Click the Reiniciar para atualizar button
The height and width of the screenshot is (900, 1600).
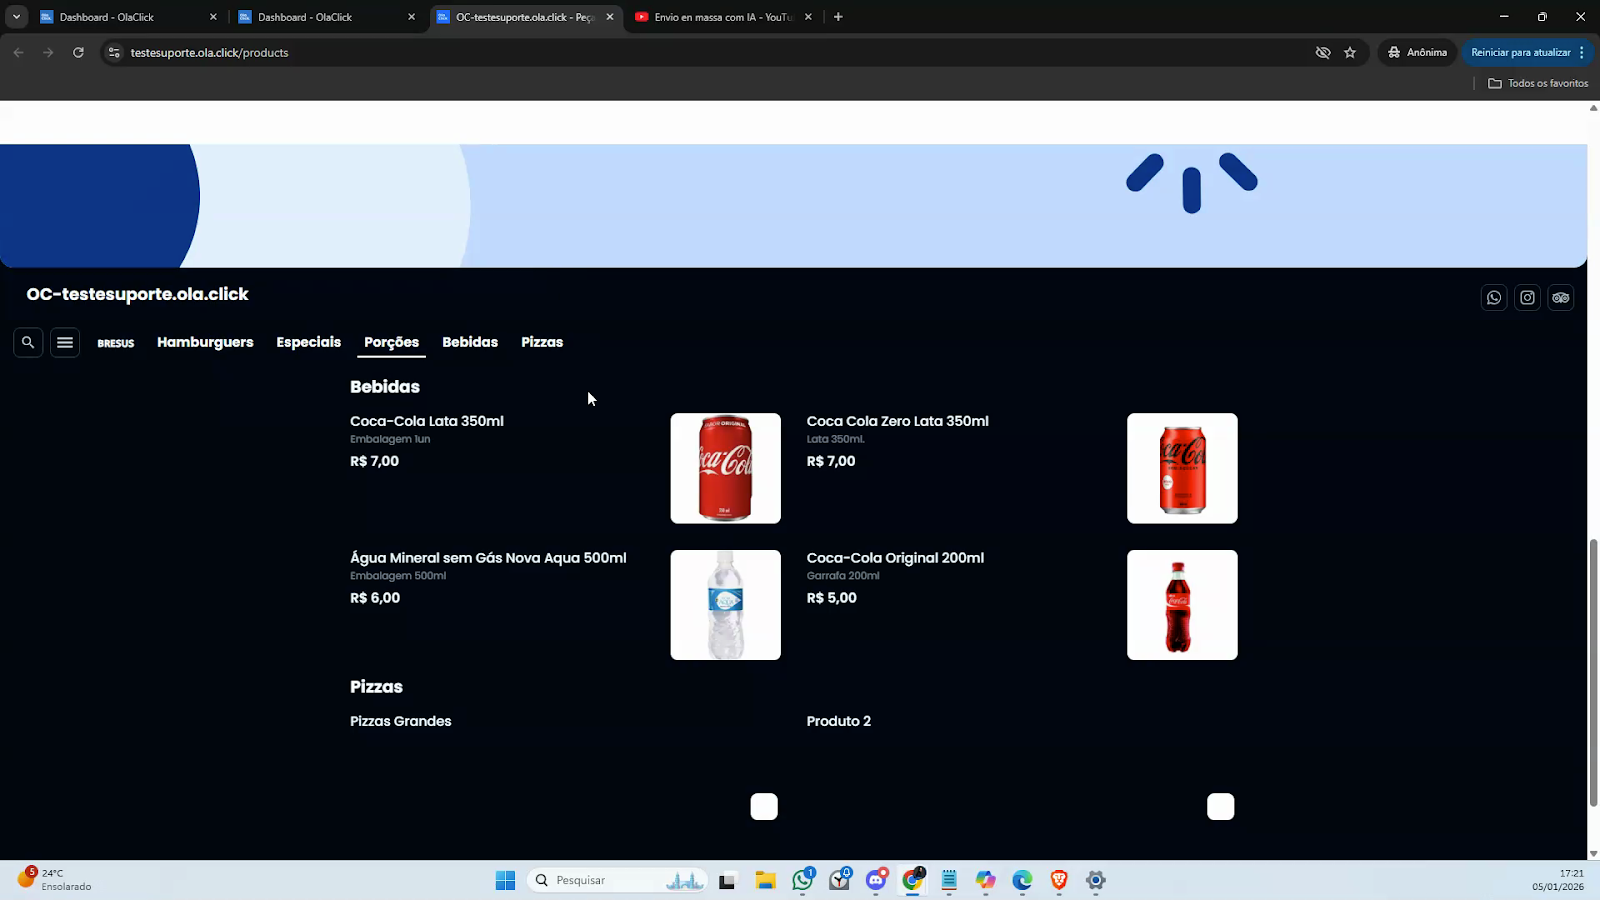[1520, 53]
